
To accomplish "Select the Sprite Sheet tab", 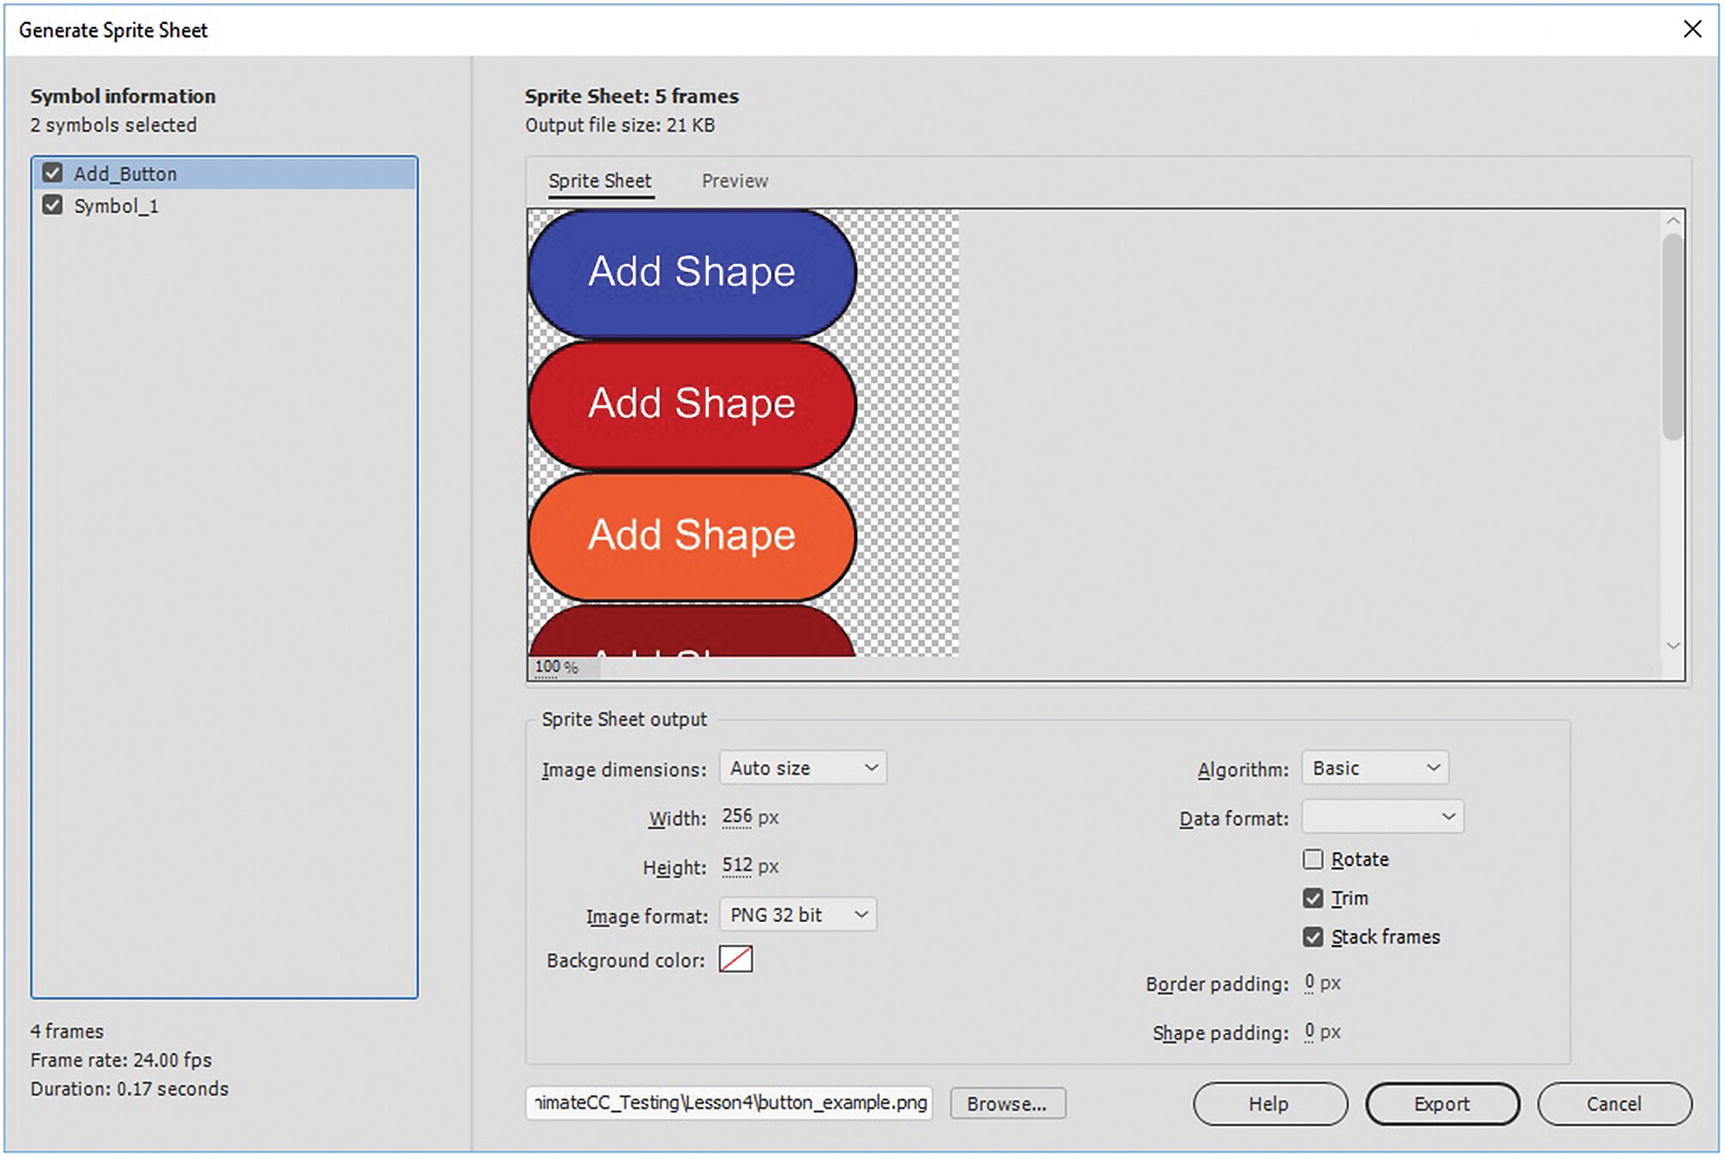I will [x=600, y=181].
